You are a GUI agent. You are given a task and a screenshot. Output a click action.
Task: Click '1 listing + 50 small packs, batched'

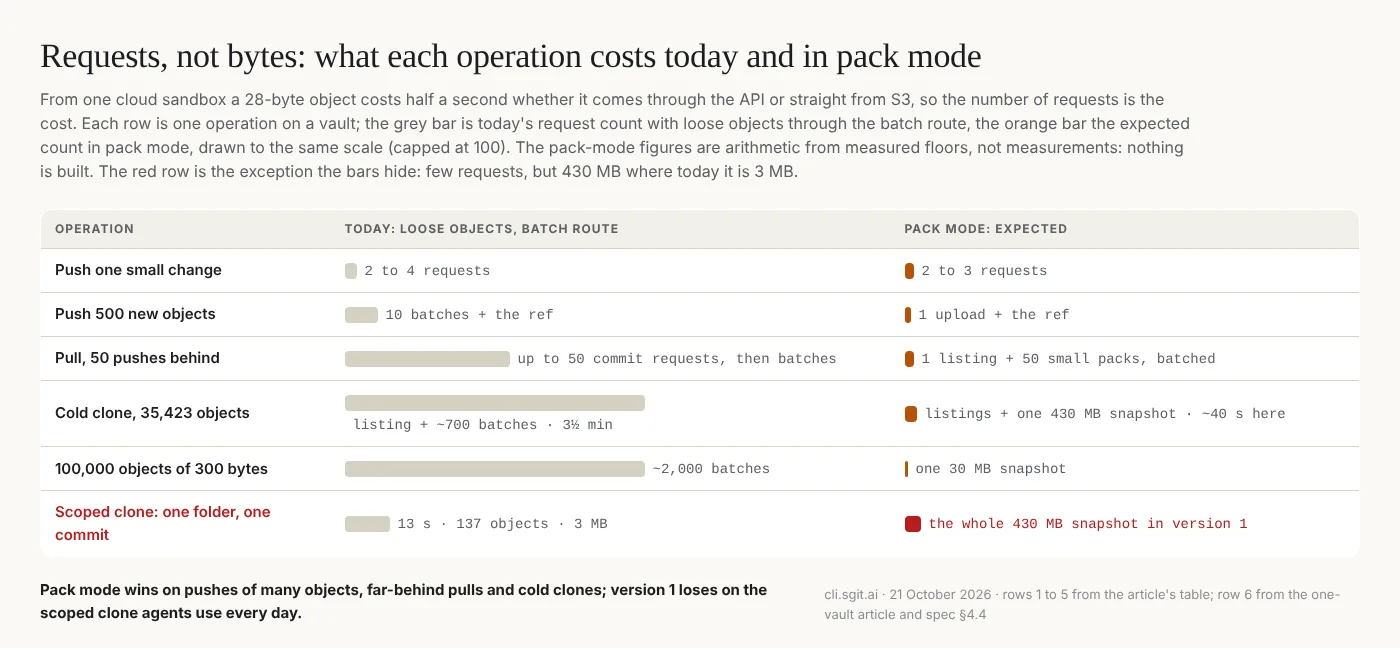pos(1068,359)
